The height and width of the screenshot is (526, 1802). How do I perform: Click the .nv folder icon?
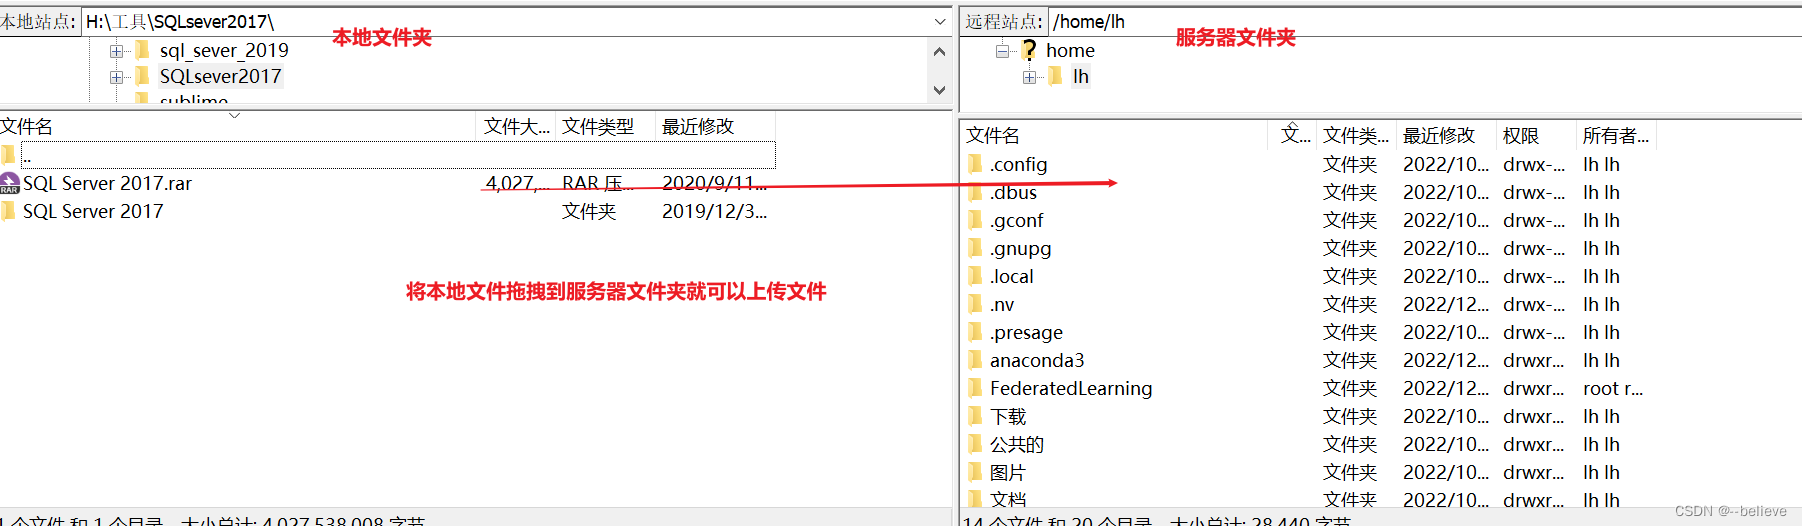(975, 304)
